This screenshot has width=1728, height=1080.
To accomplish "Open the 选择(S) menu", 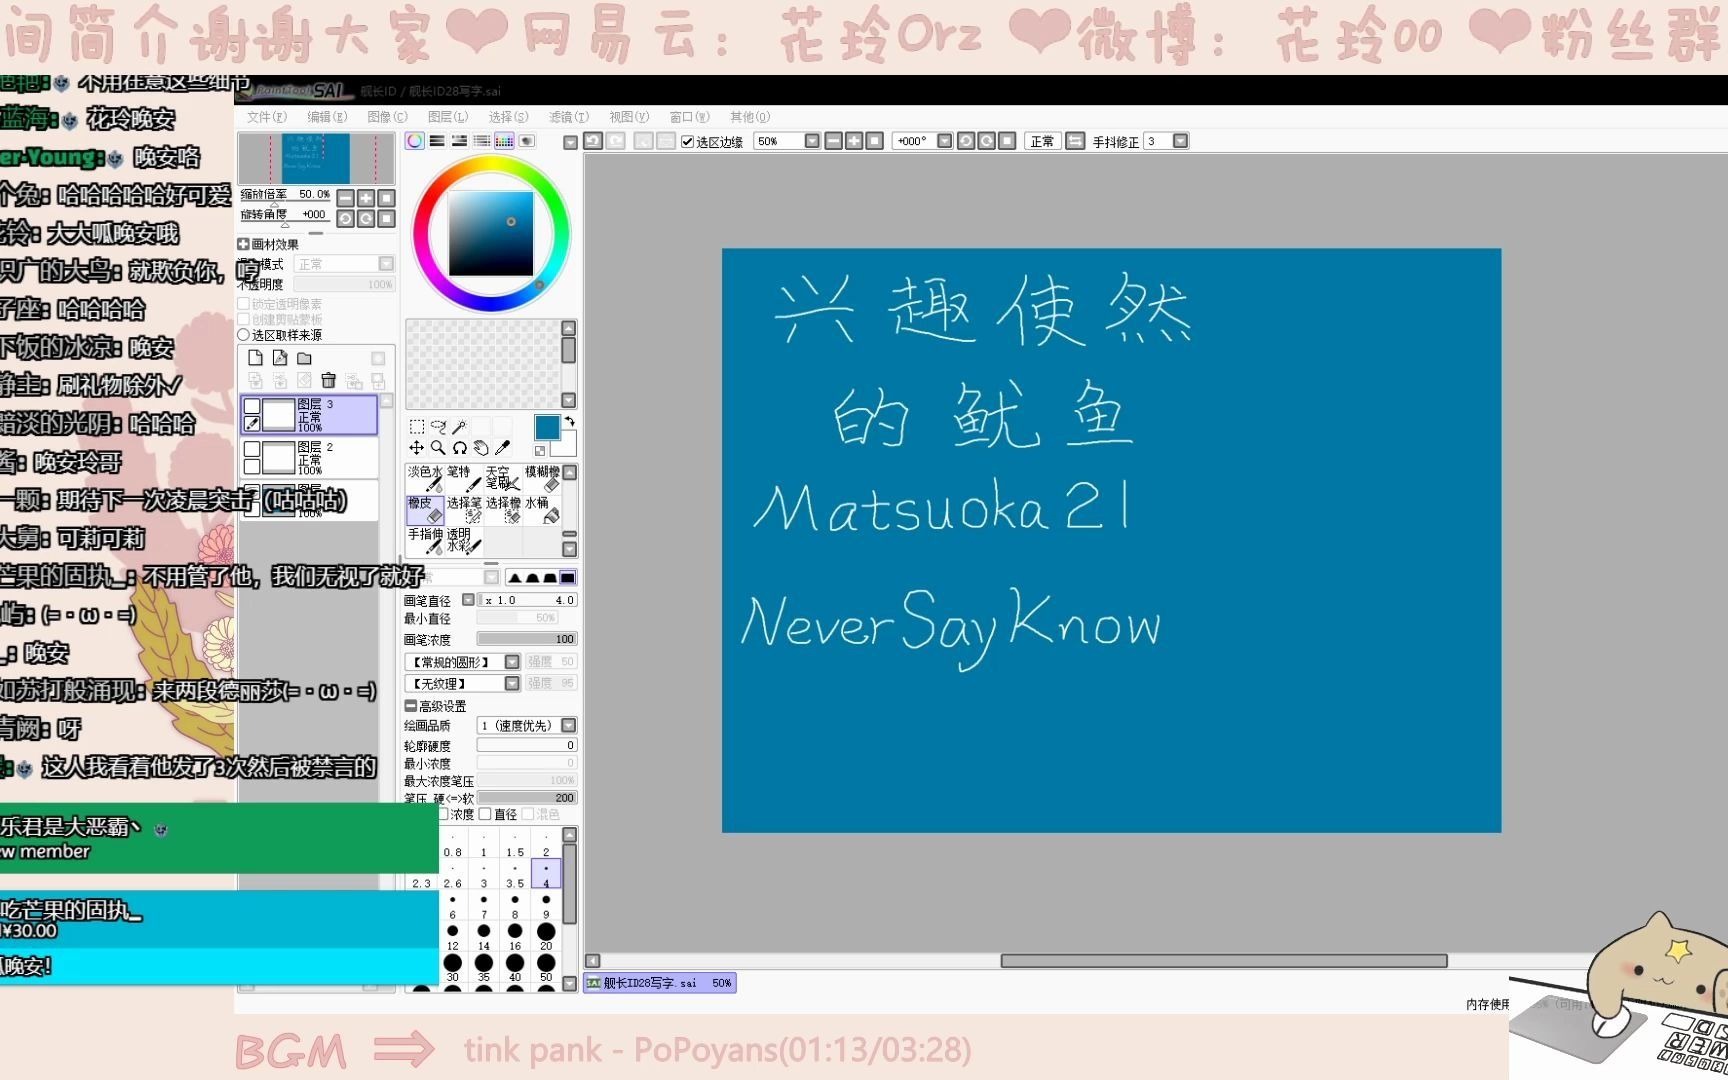I will point(508,117).
